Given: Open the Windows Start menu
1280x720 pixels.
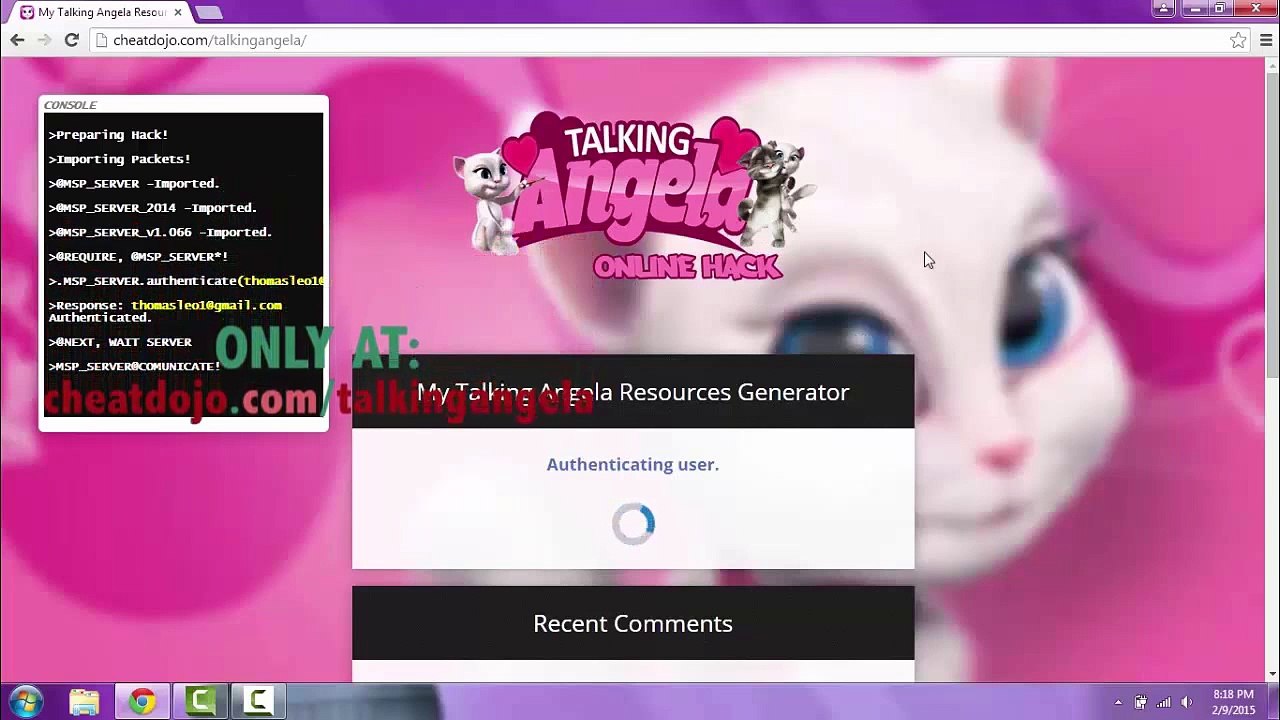Looking at the screenshot, I should [x=27, y=702].
